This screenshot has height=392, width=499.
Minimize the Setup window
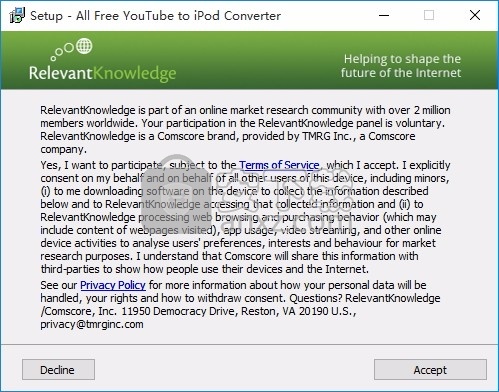(x=384, y=15)
